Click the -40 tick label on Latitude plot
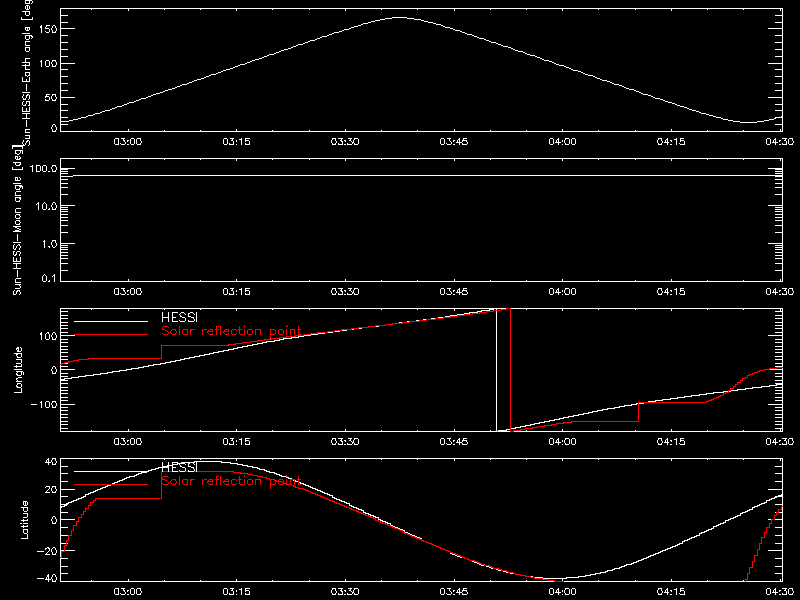Image resolution: width=800 pixels, height=600 pixels. coord(47,579)
